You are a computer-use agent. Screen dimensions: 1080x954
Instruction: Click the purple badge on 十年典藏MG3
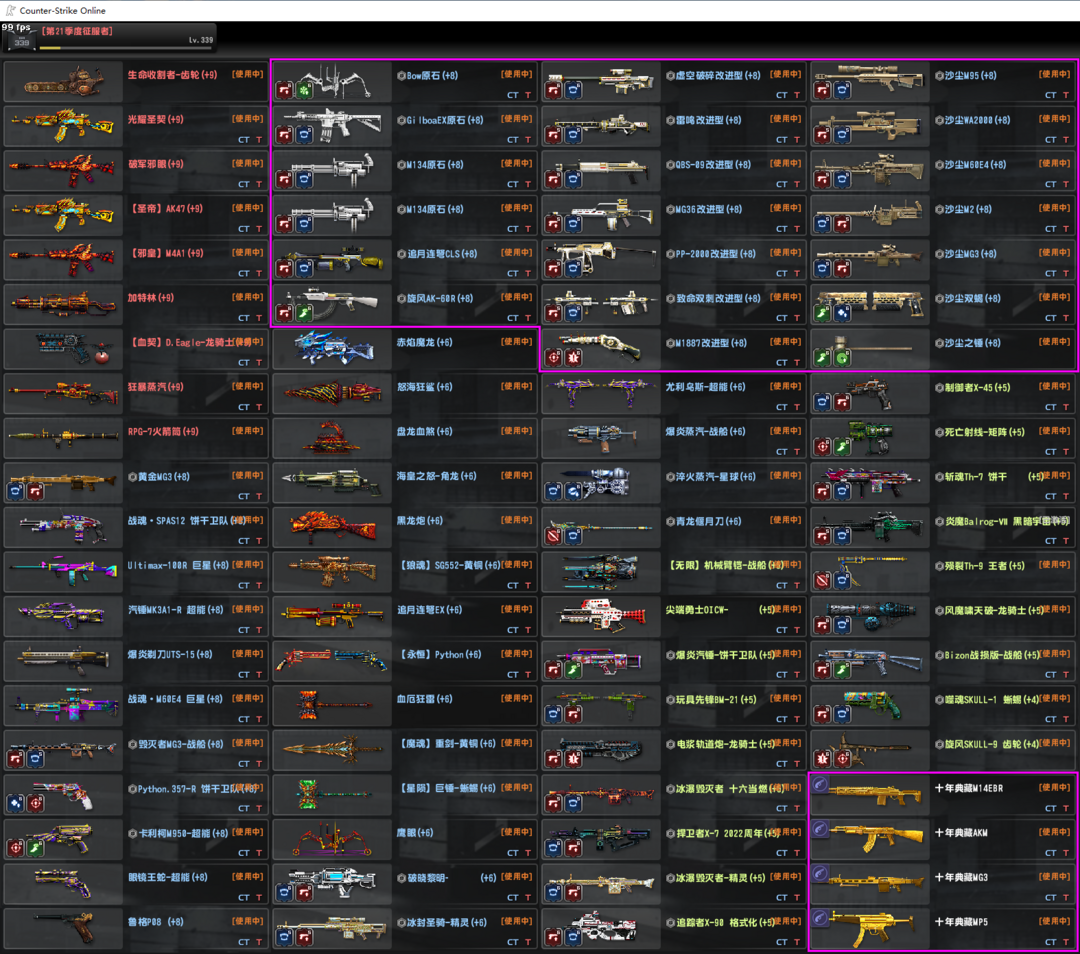click(820, 873)
